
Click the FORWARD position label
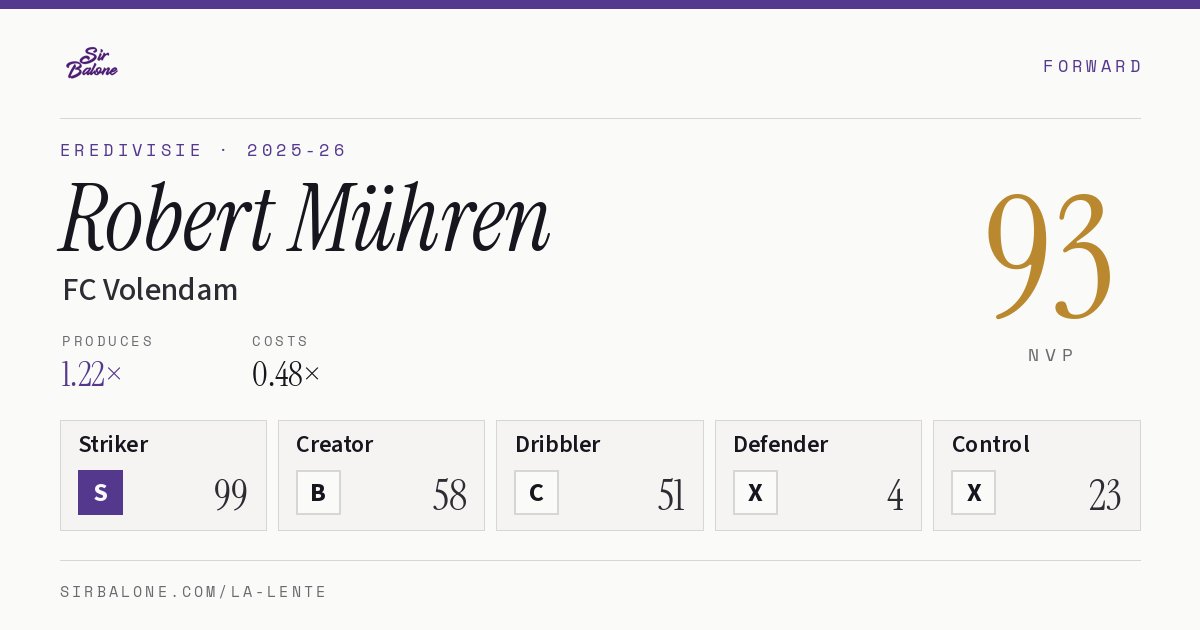1092,66
